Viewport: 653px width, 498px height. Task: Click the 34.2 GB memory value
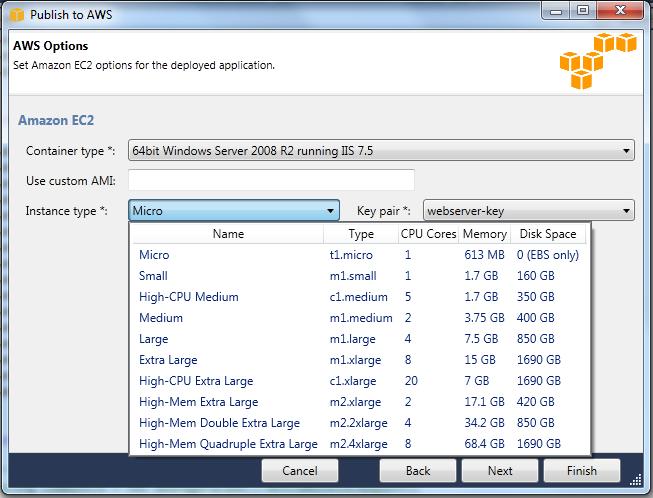click(x=484, y=423)
